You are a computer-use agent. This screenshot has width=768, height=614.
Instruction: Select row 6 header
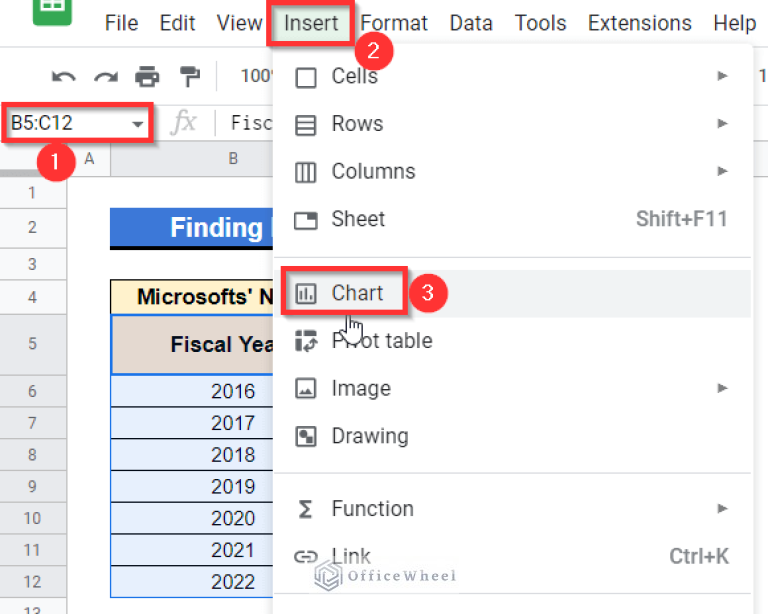coord(33,391)
